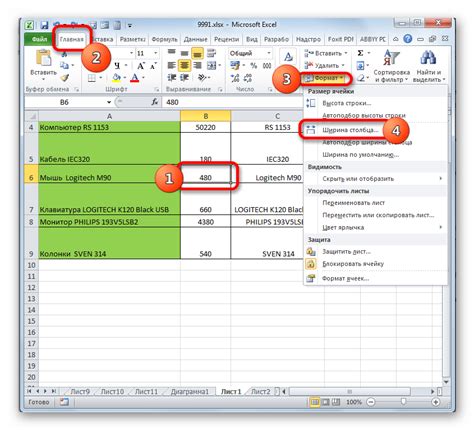Open Скрыть или отобразить submenu
This screenshot has width=474, height=430.
coord(375,179)
